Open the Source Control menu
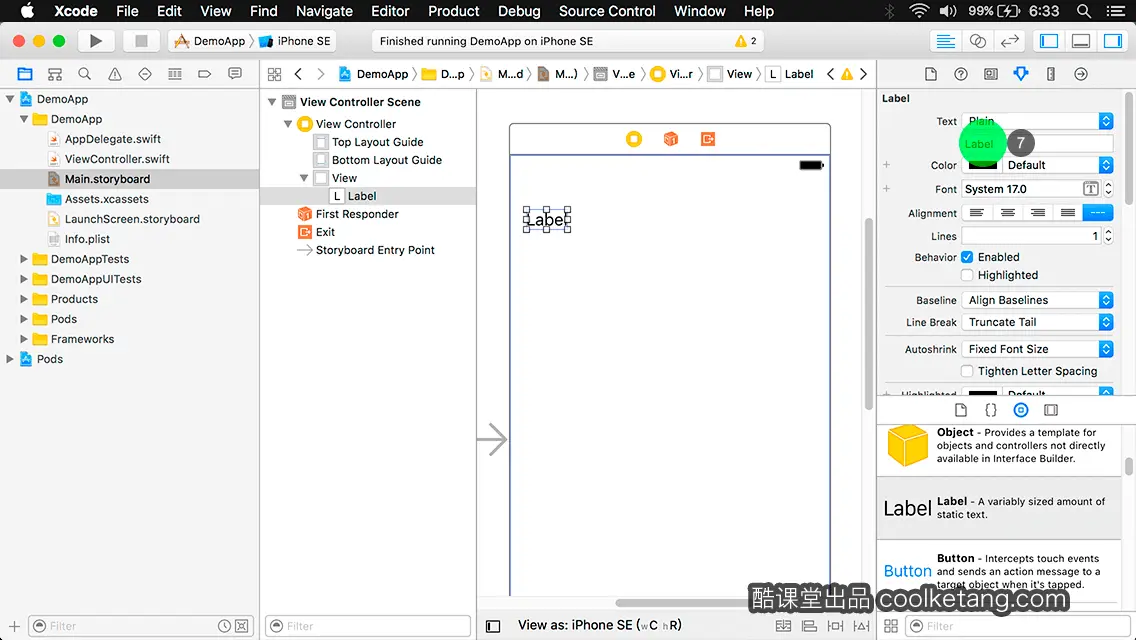This screenshot has height=640, width=1136. [x=607, y=11]
